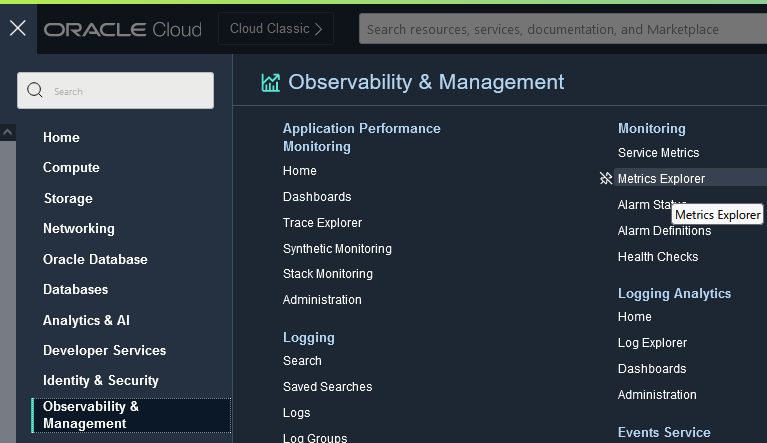The height and width of the screenshot is (443, 767).
Task: Open Trace Explorer
Action: [322, 222]
